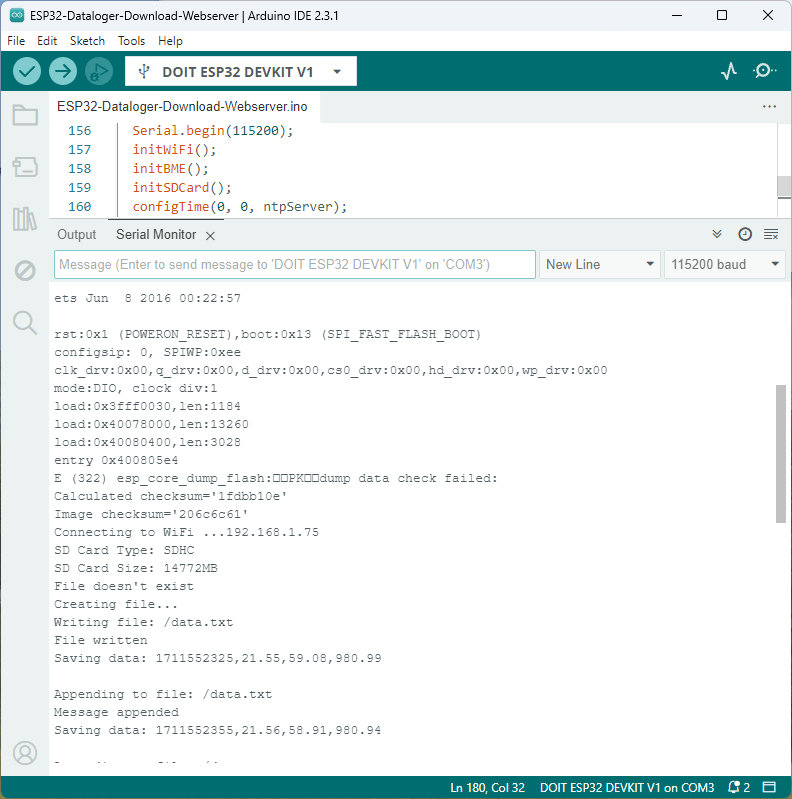The width and height of the screenshot is (792, 799).
Task: Open editor tab options three-dot menu
Action: 770,106
